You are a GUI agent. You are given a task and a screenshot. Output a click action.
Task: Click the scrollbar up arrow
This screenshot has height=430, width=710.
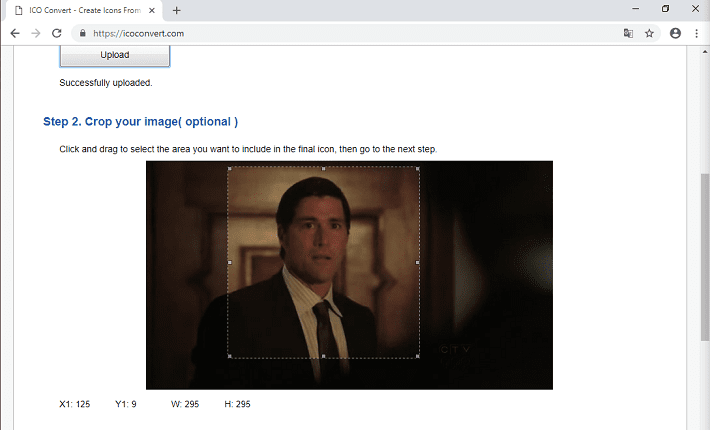click(x=705, y=52)
